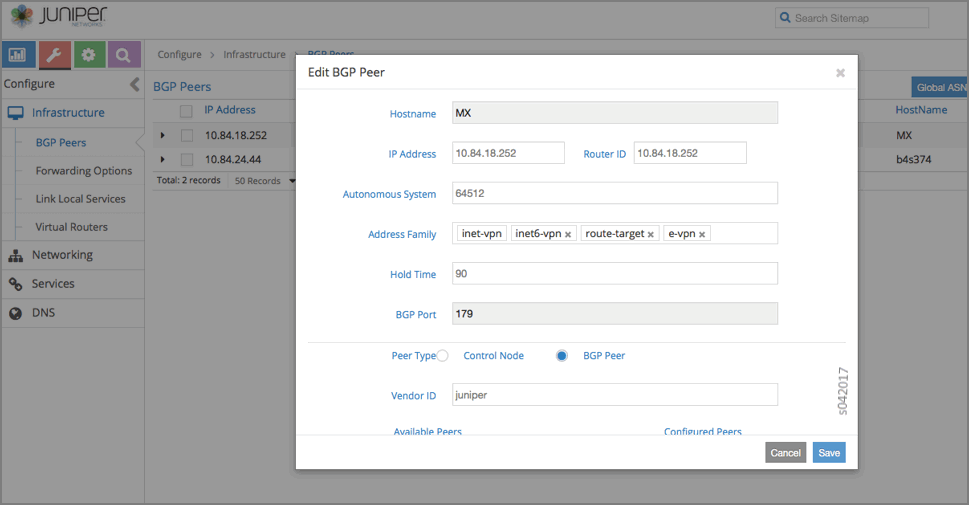The height and width of the screenshot is (505, 969).
Task: Select the BGP Peer radio button
Action: click(x=562, y=356)
